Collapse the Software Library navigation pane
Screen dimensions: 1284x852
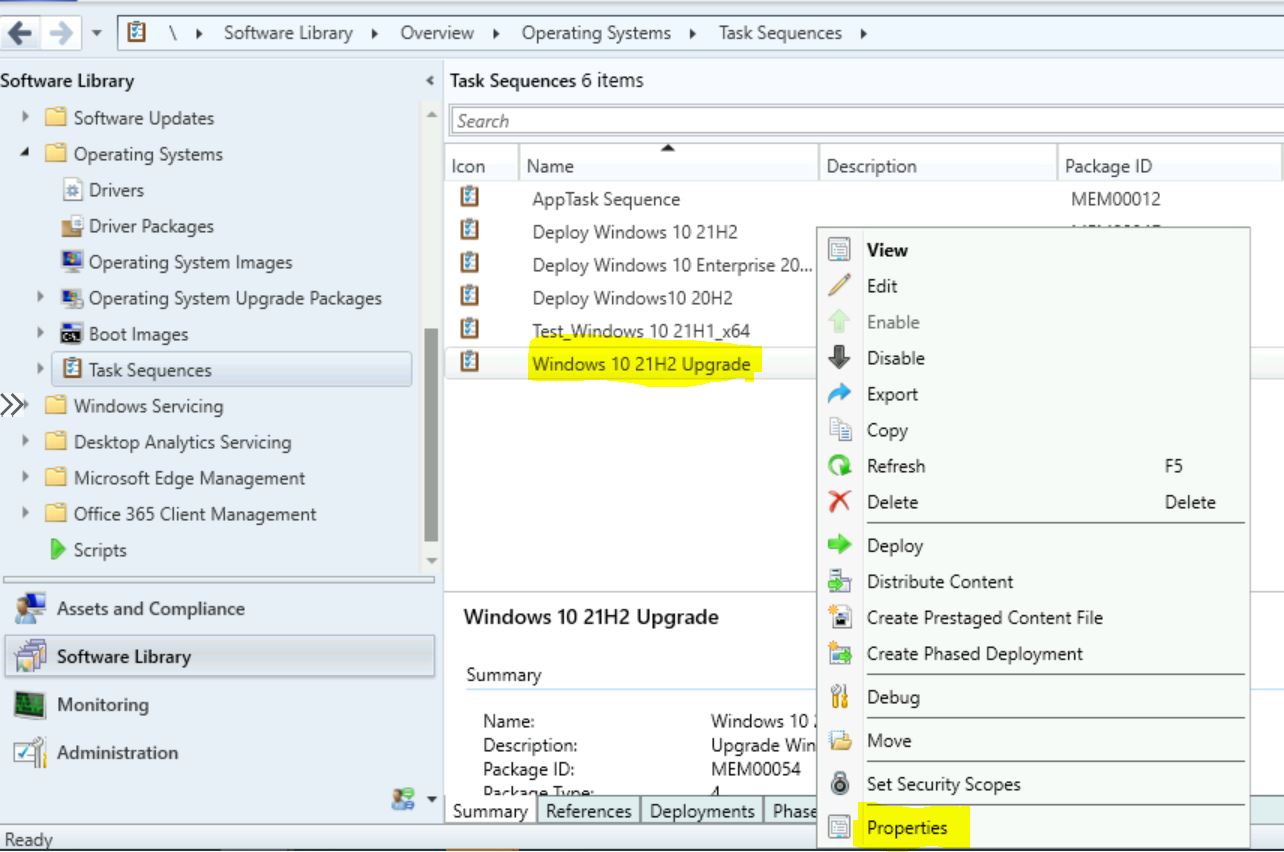click(x=430, y=81)
